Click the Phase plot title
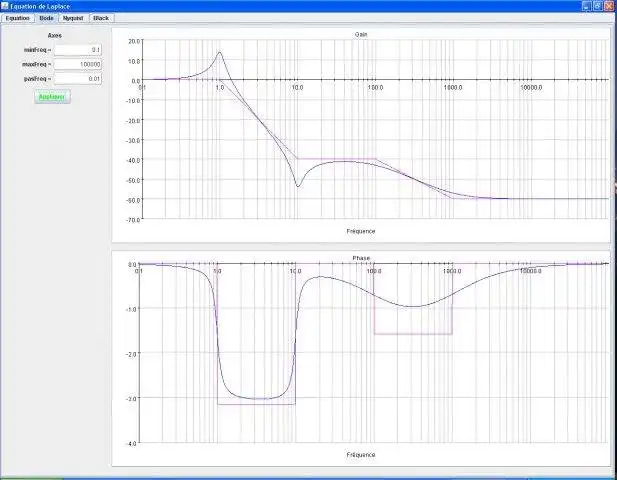The image size is (617, 480). pos(361,258)
